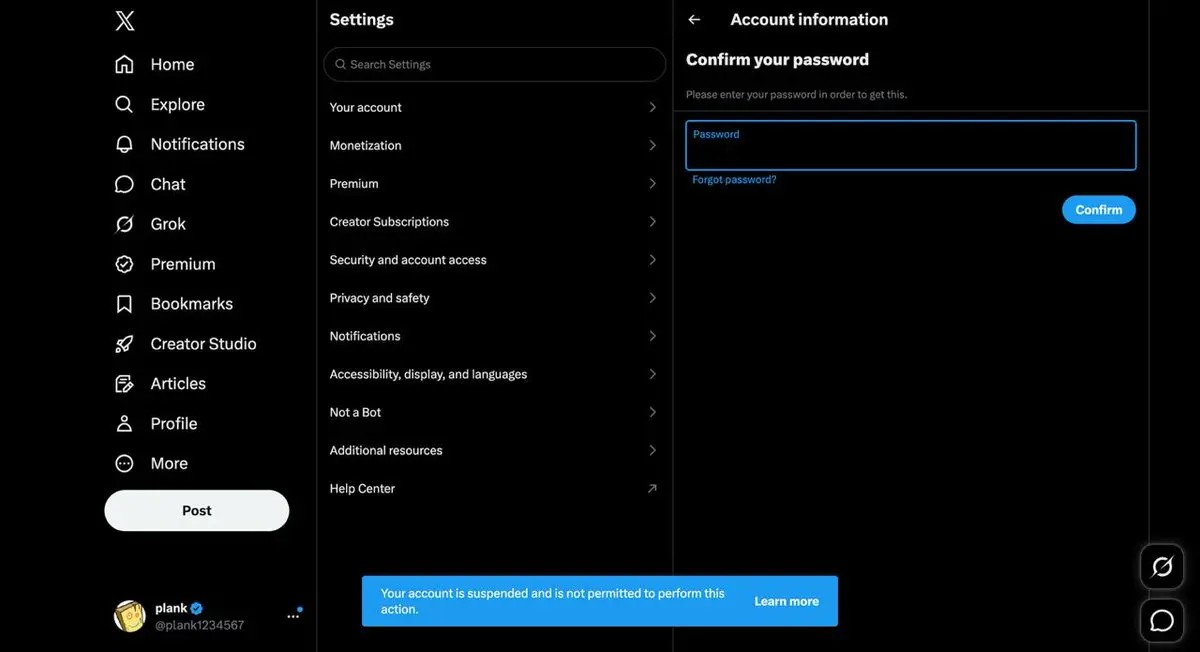Click the Notifications bell icon in the sidebar
This screenshot has width=1200, height=652.
(124, 144)
